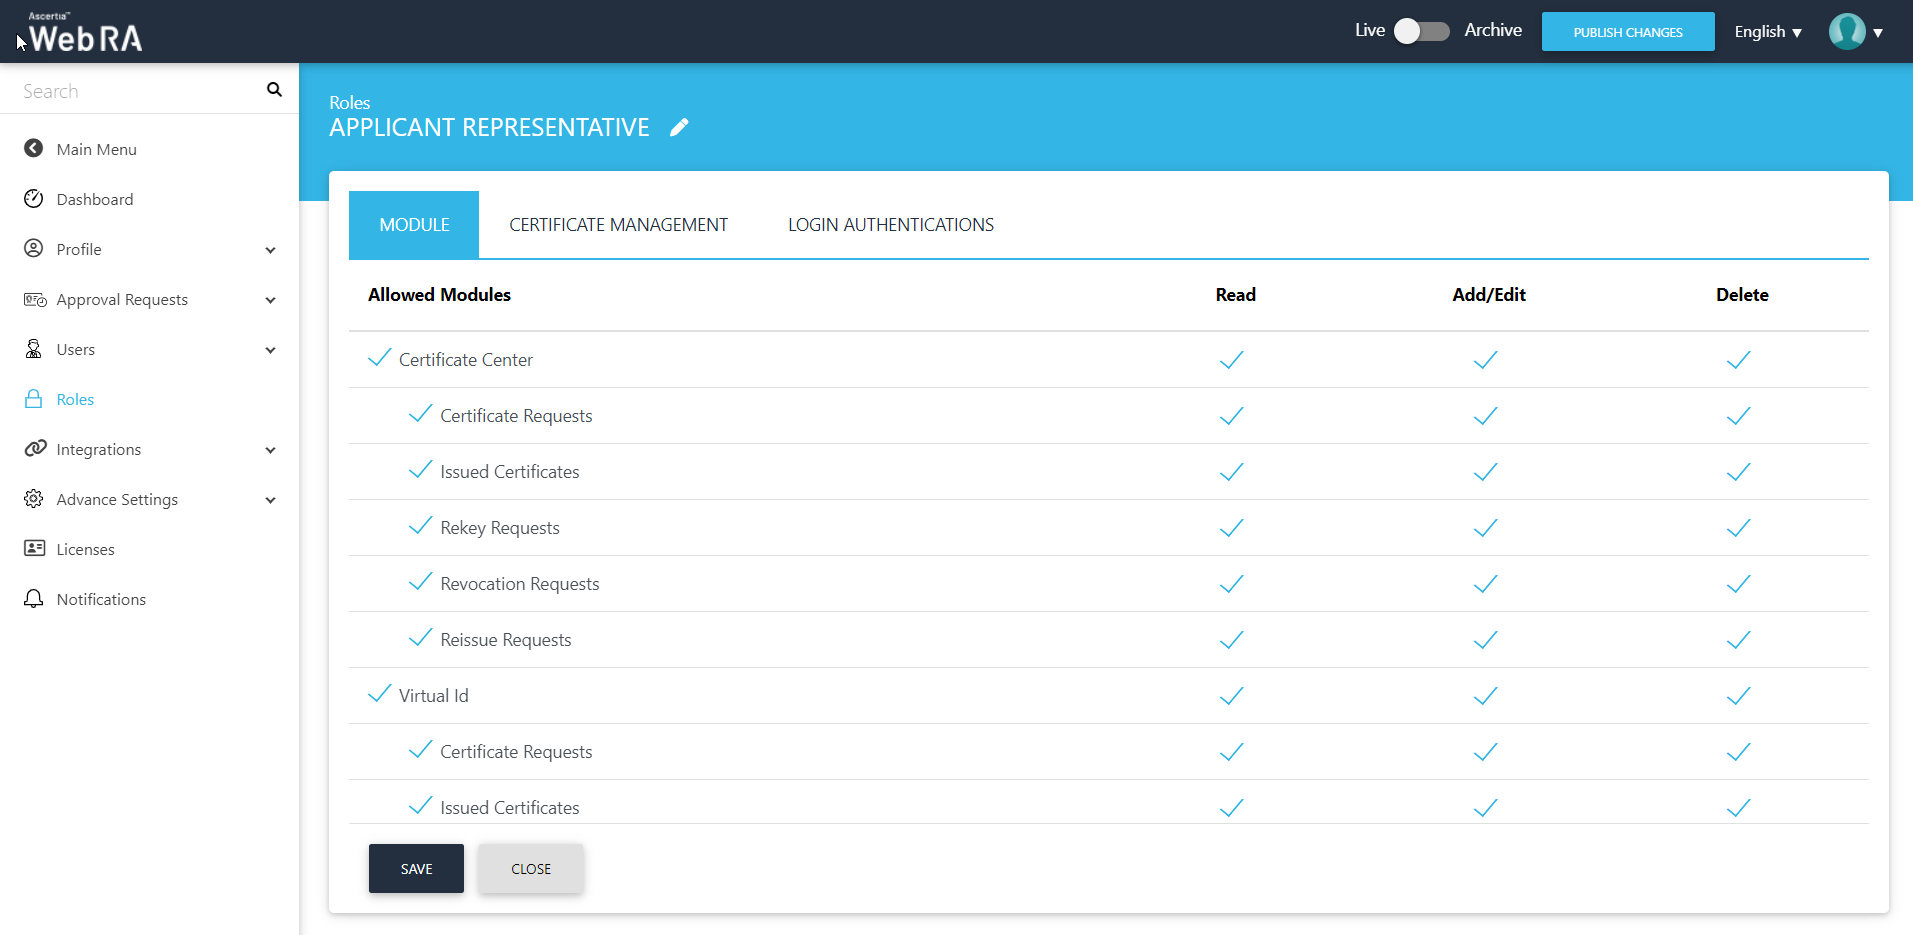The height and width of the screenshot is (935, 1913).
Task: Open Notifications from sidebar
Action: coord(101,599)
